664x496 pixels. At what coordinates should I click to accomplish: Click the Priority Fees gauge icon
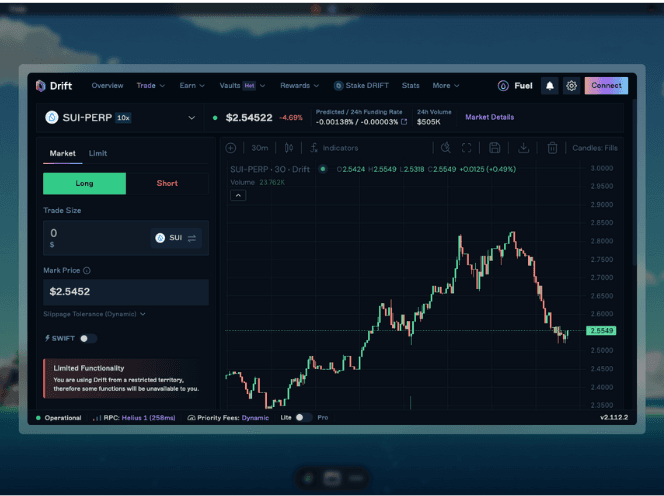click(x=191, y=418)
